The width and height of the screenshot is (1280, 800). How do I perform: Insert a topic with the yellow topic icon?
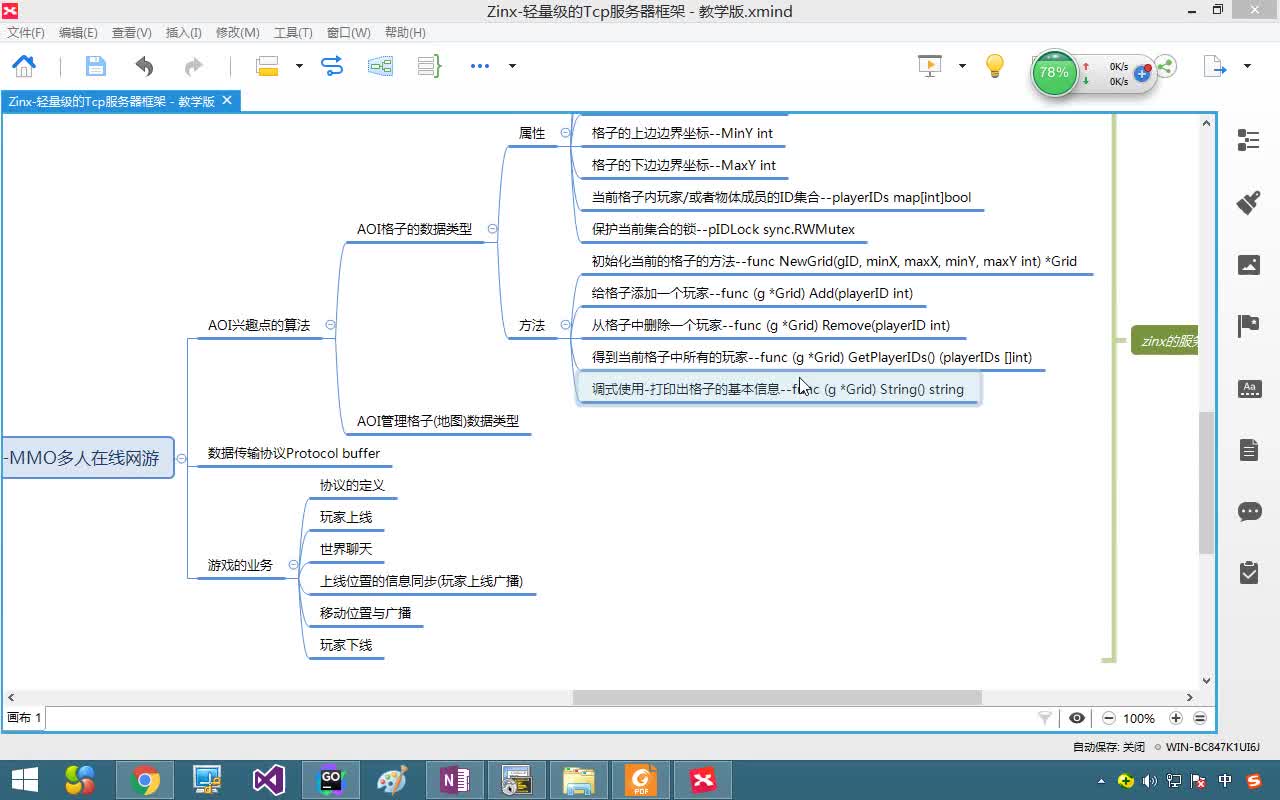click(x=267, y=66)
